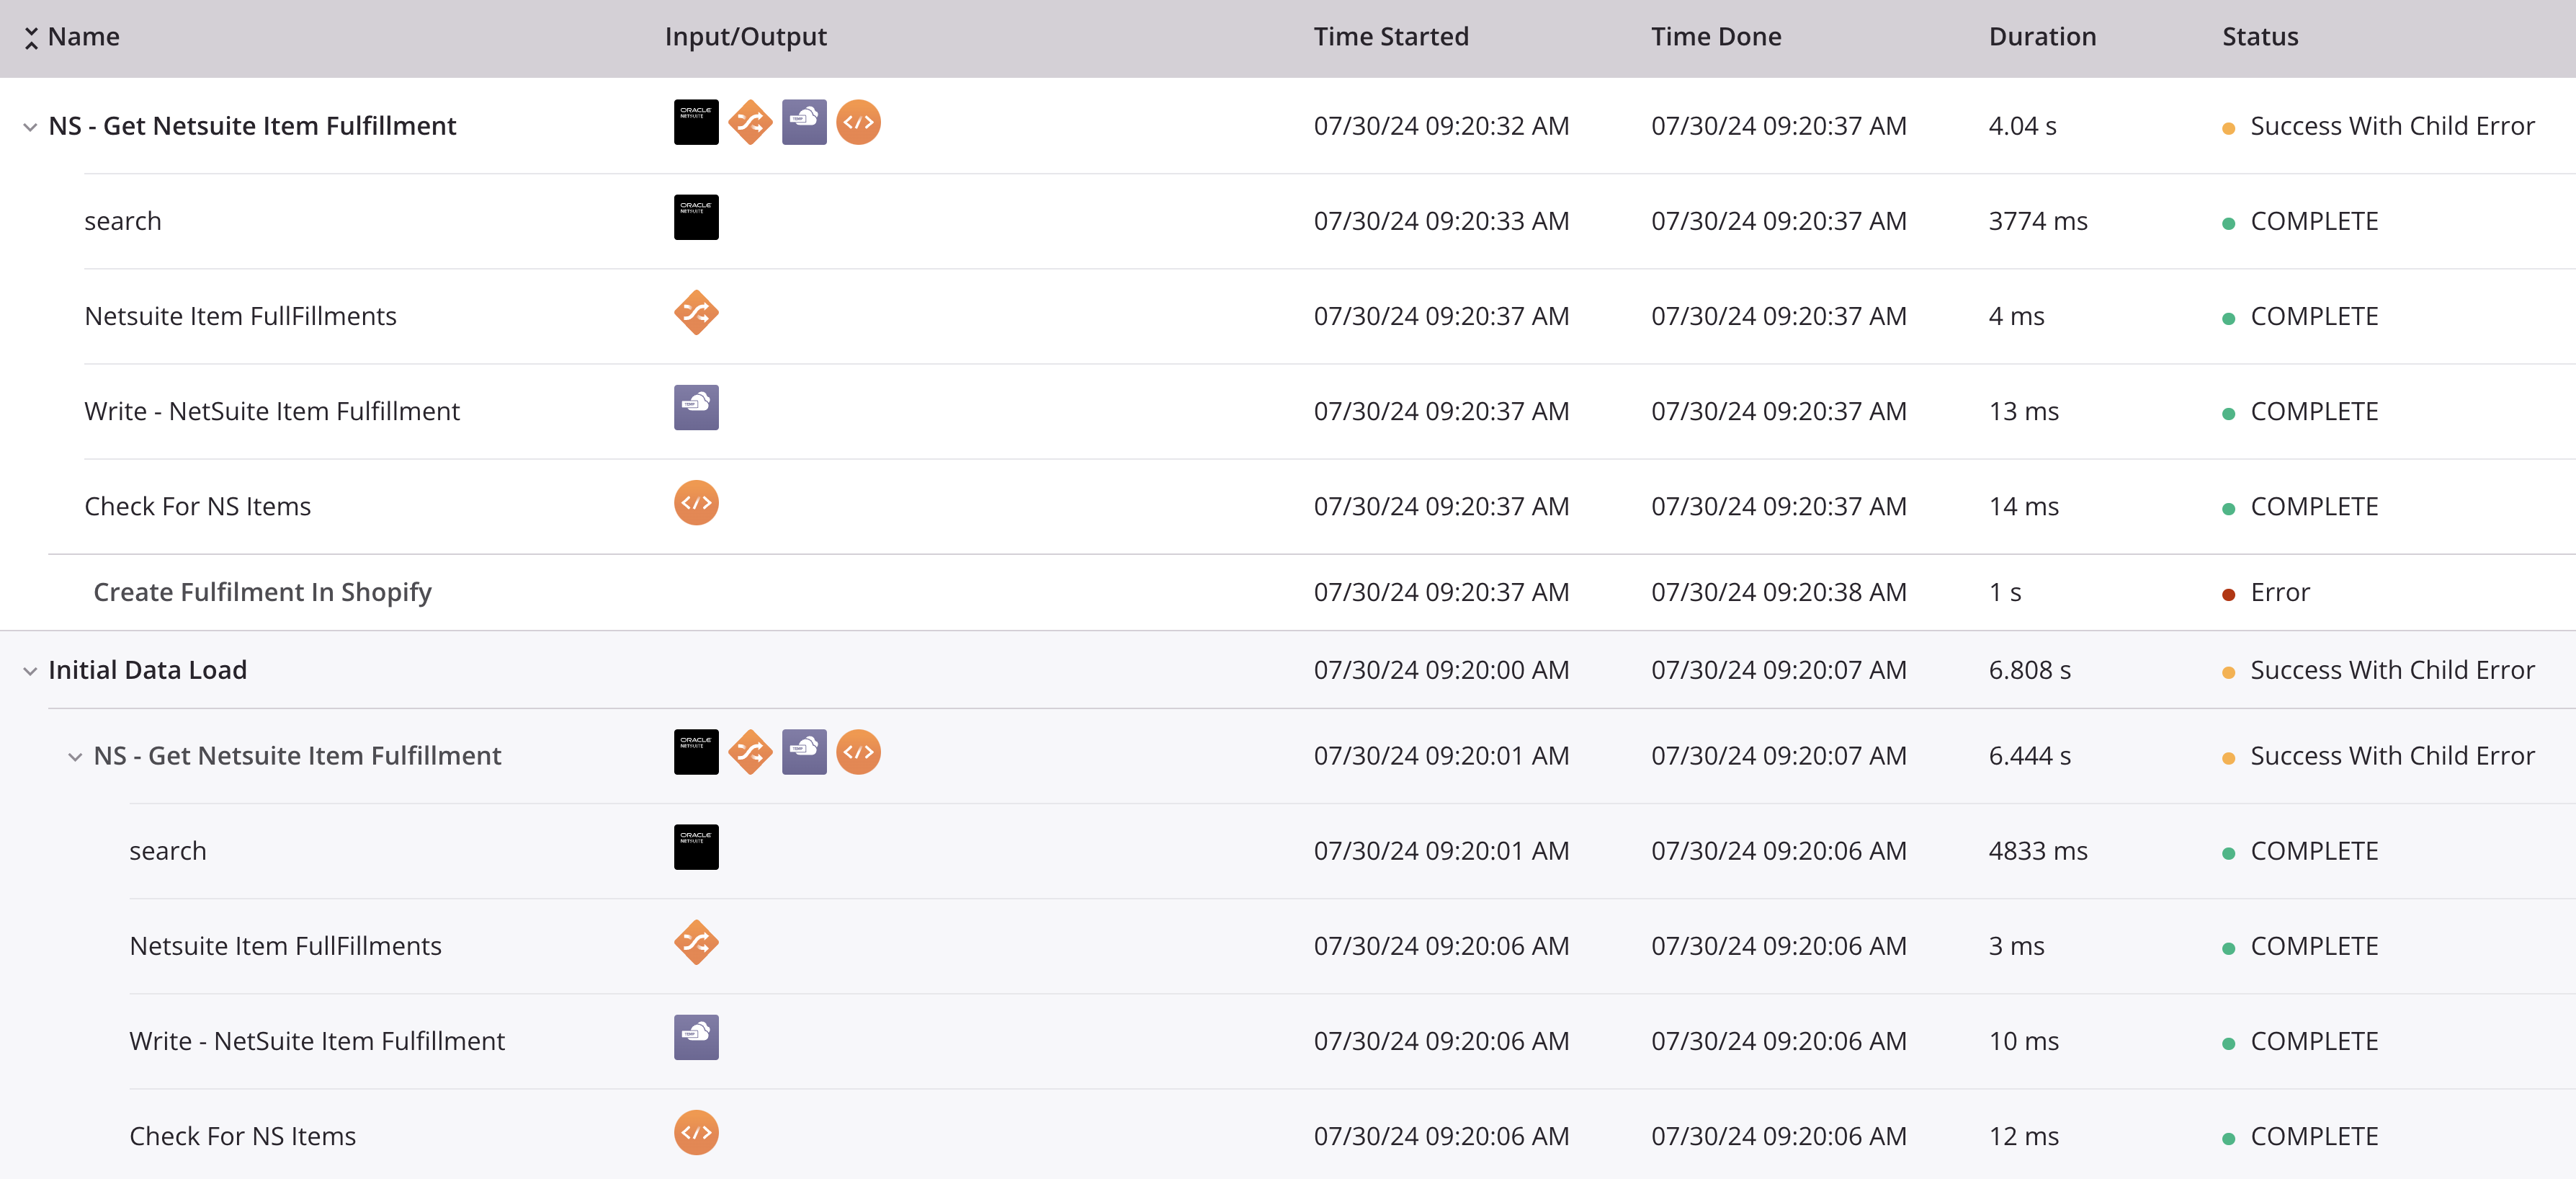Collapse nested NS - Get Netsuite Item Fulfillment chevron
The width and height of the screenshot is (2576, 1179).
point(75,757)
